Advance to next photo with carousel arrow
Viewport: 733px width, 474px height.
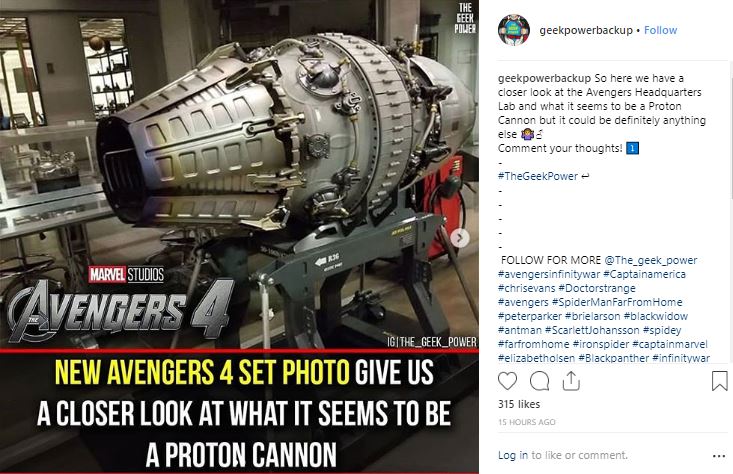[x=460, y=238]
